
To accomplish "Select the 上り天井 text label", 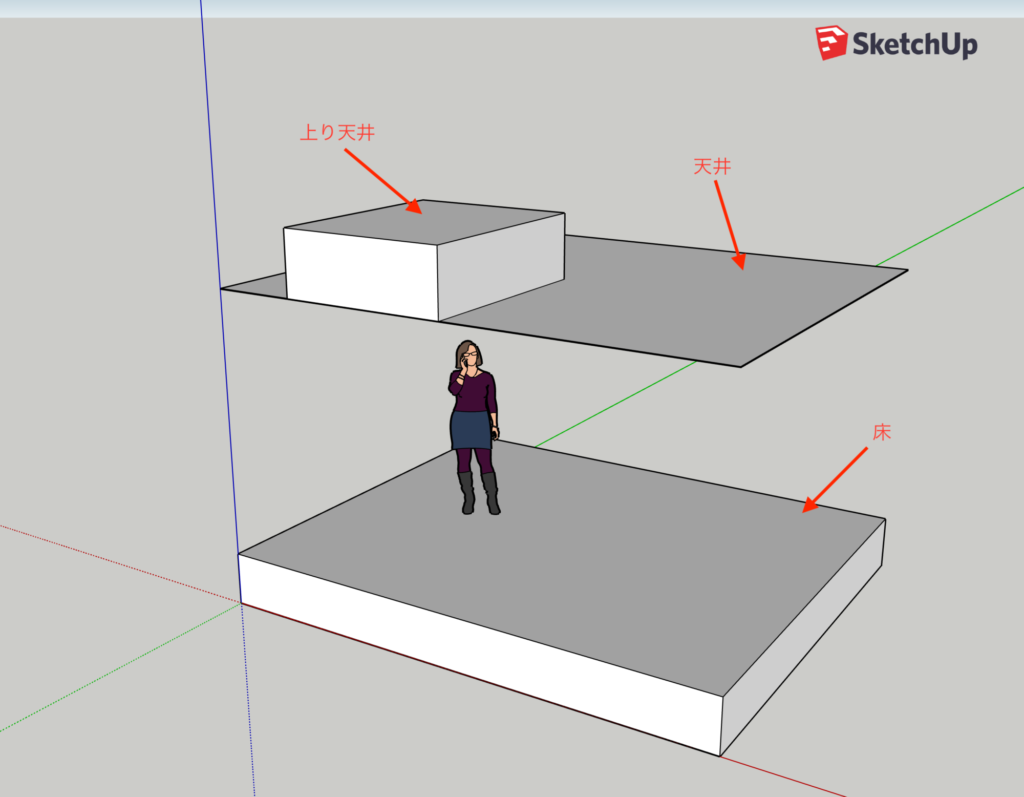I will [x=337, y=132].
